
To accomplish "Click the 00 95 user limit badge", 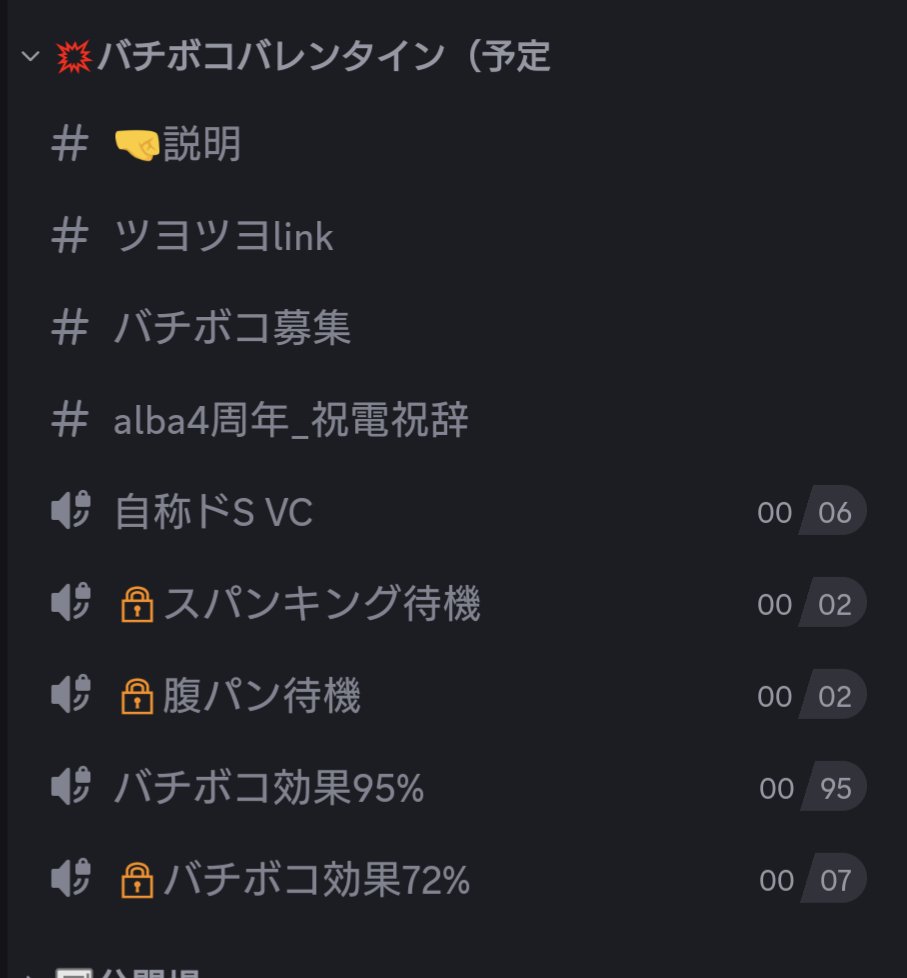I will [x=812, y=787].
